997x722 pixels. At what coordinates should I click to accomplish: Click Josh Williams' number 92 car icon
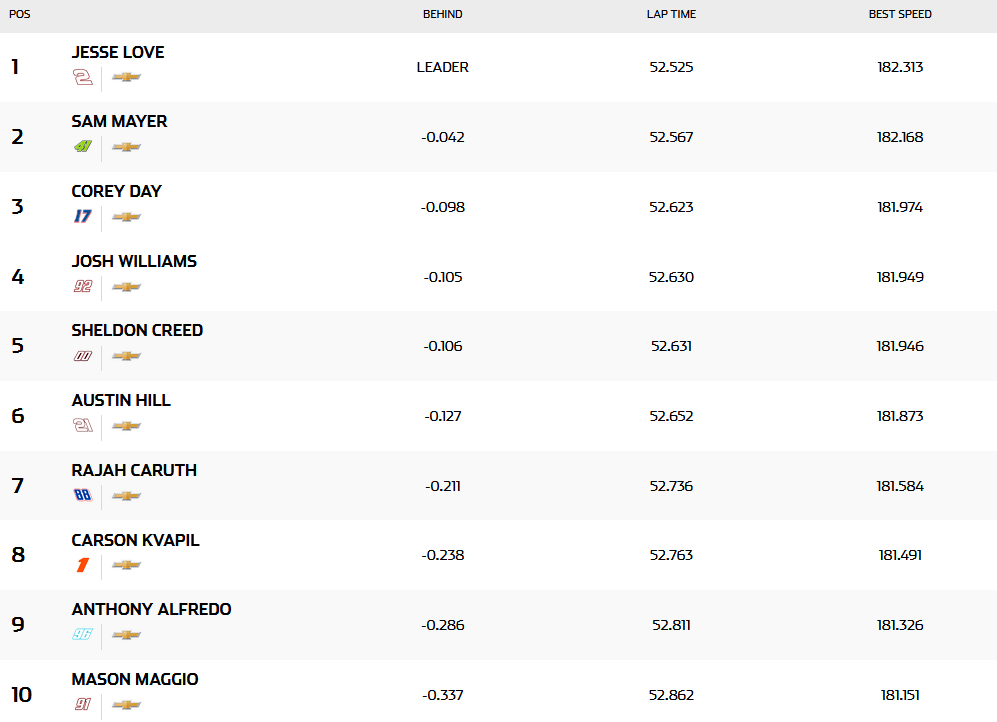pos(83,287)
